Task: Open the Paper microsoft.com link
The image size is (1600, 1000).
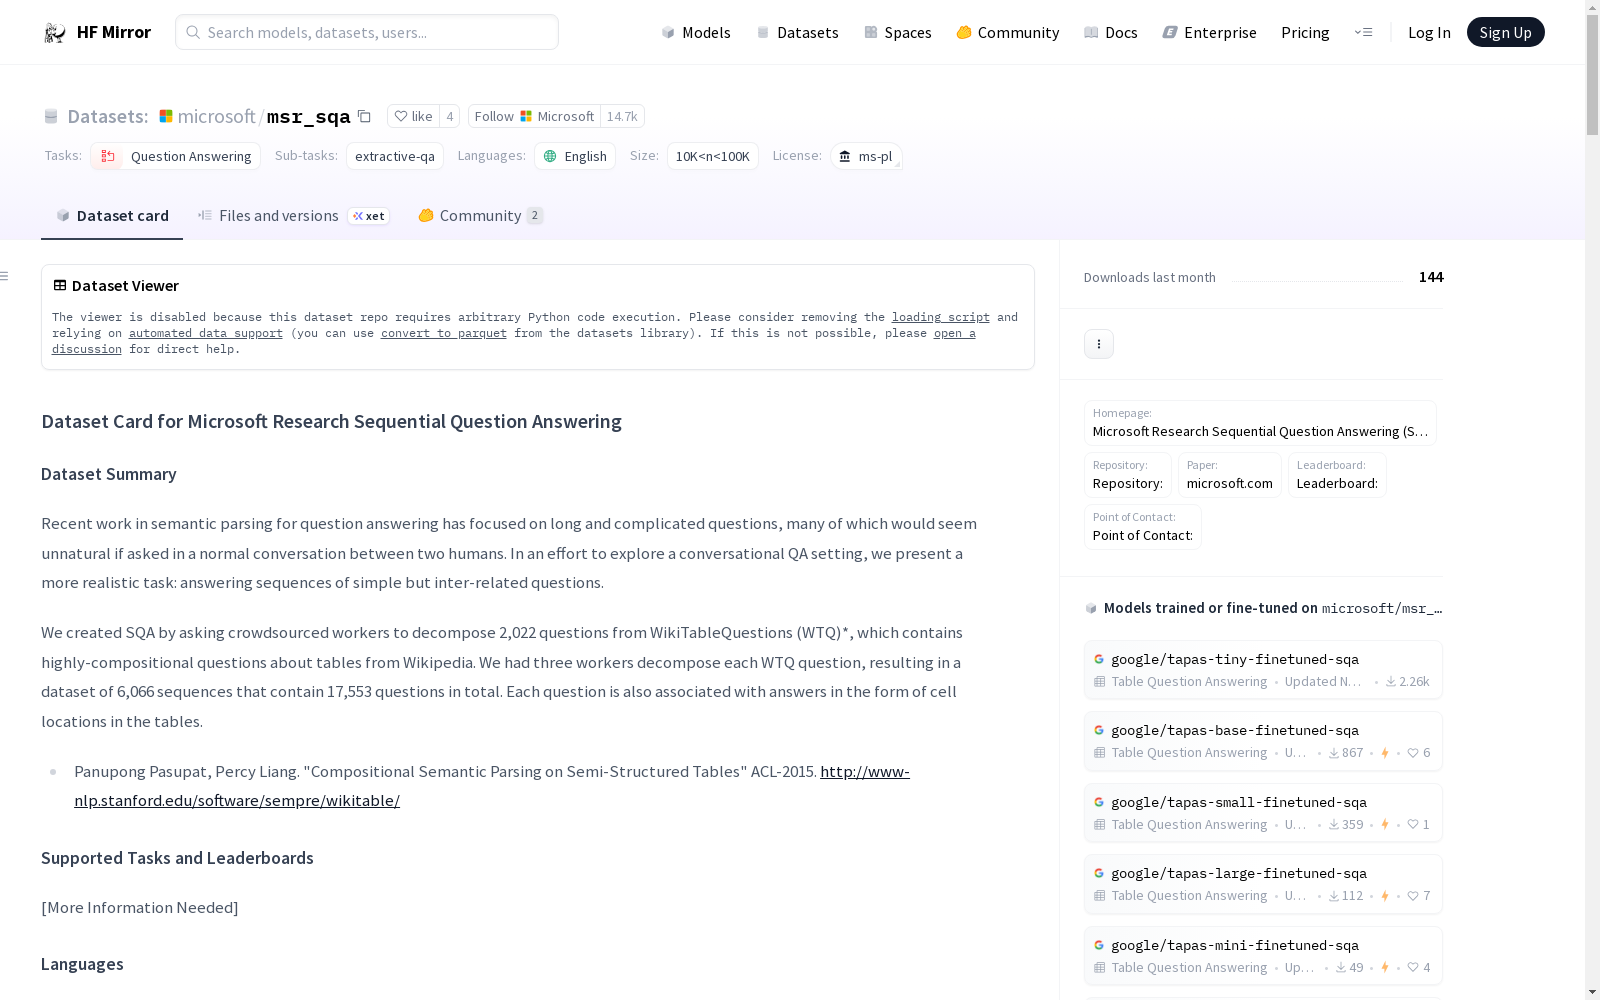Action: 1230,475
